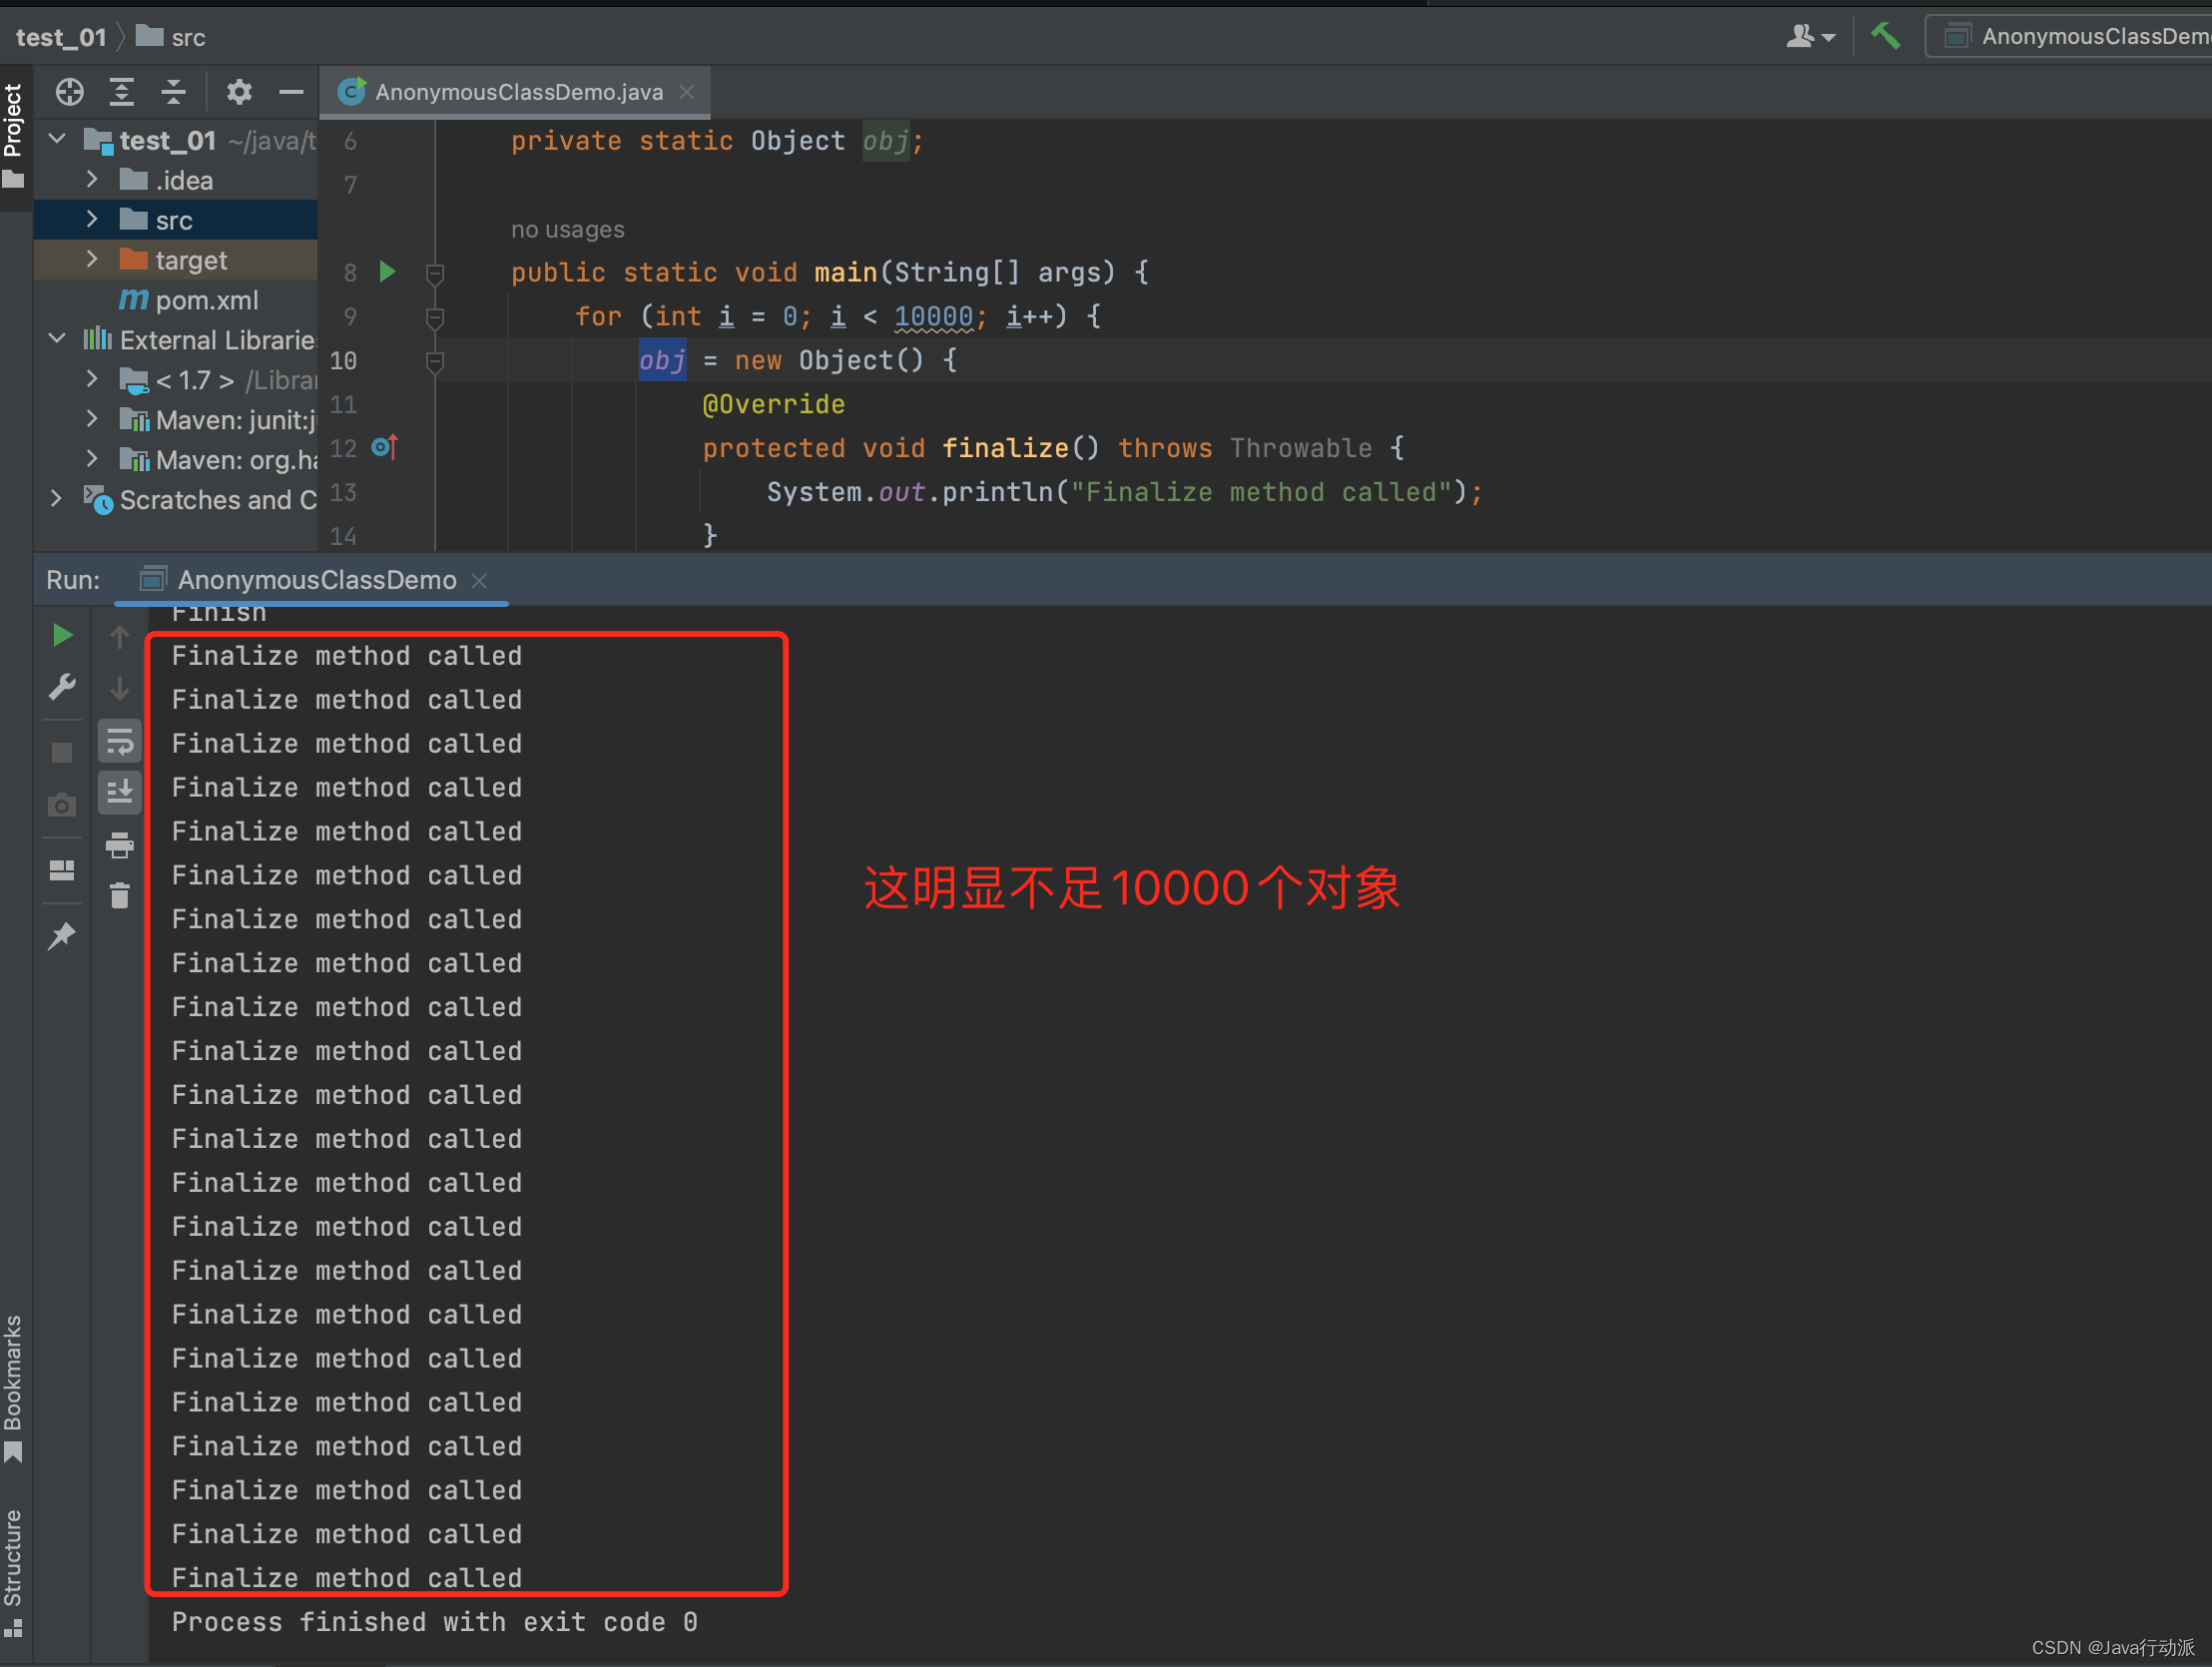Fold the main method at line 8
The width and height of the screenshot is (2212, 1667).
point(435,273)
